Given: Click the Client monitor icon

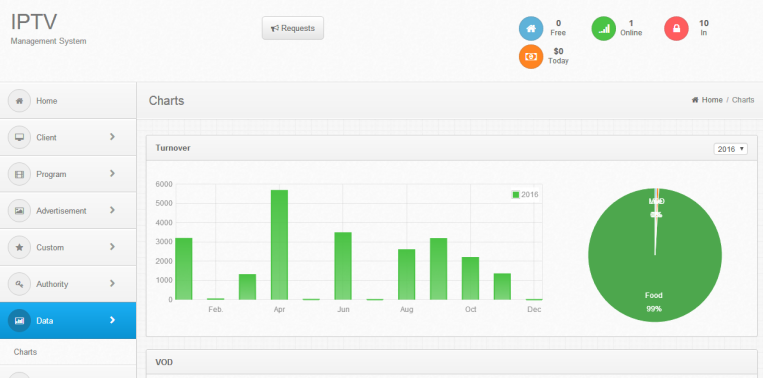Looking at the screenshot, I should 19,137.
